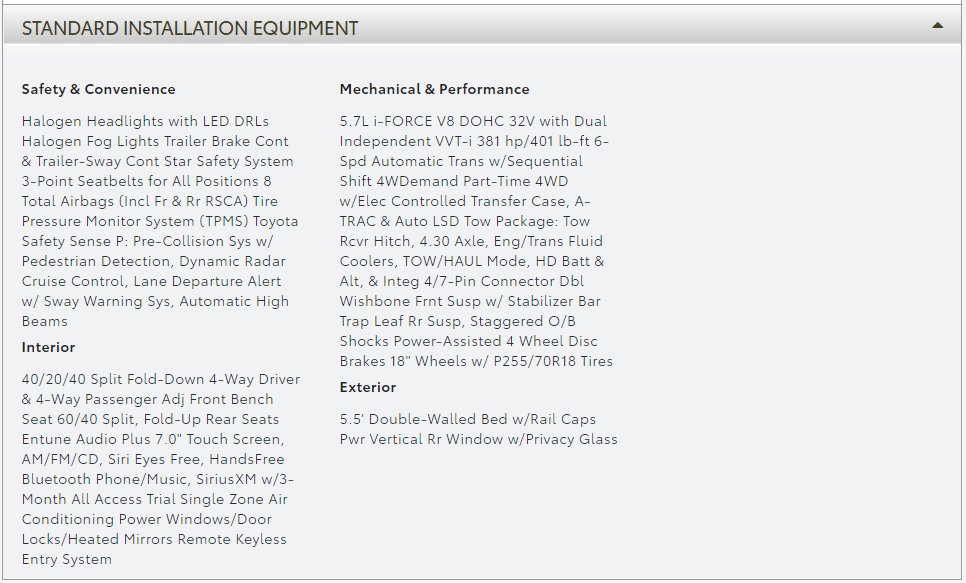966x583 pixels.
Task: Click the 5.7L i-FORCE V8 DOHC text line
Action: click(x=472, y=121)
